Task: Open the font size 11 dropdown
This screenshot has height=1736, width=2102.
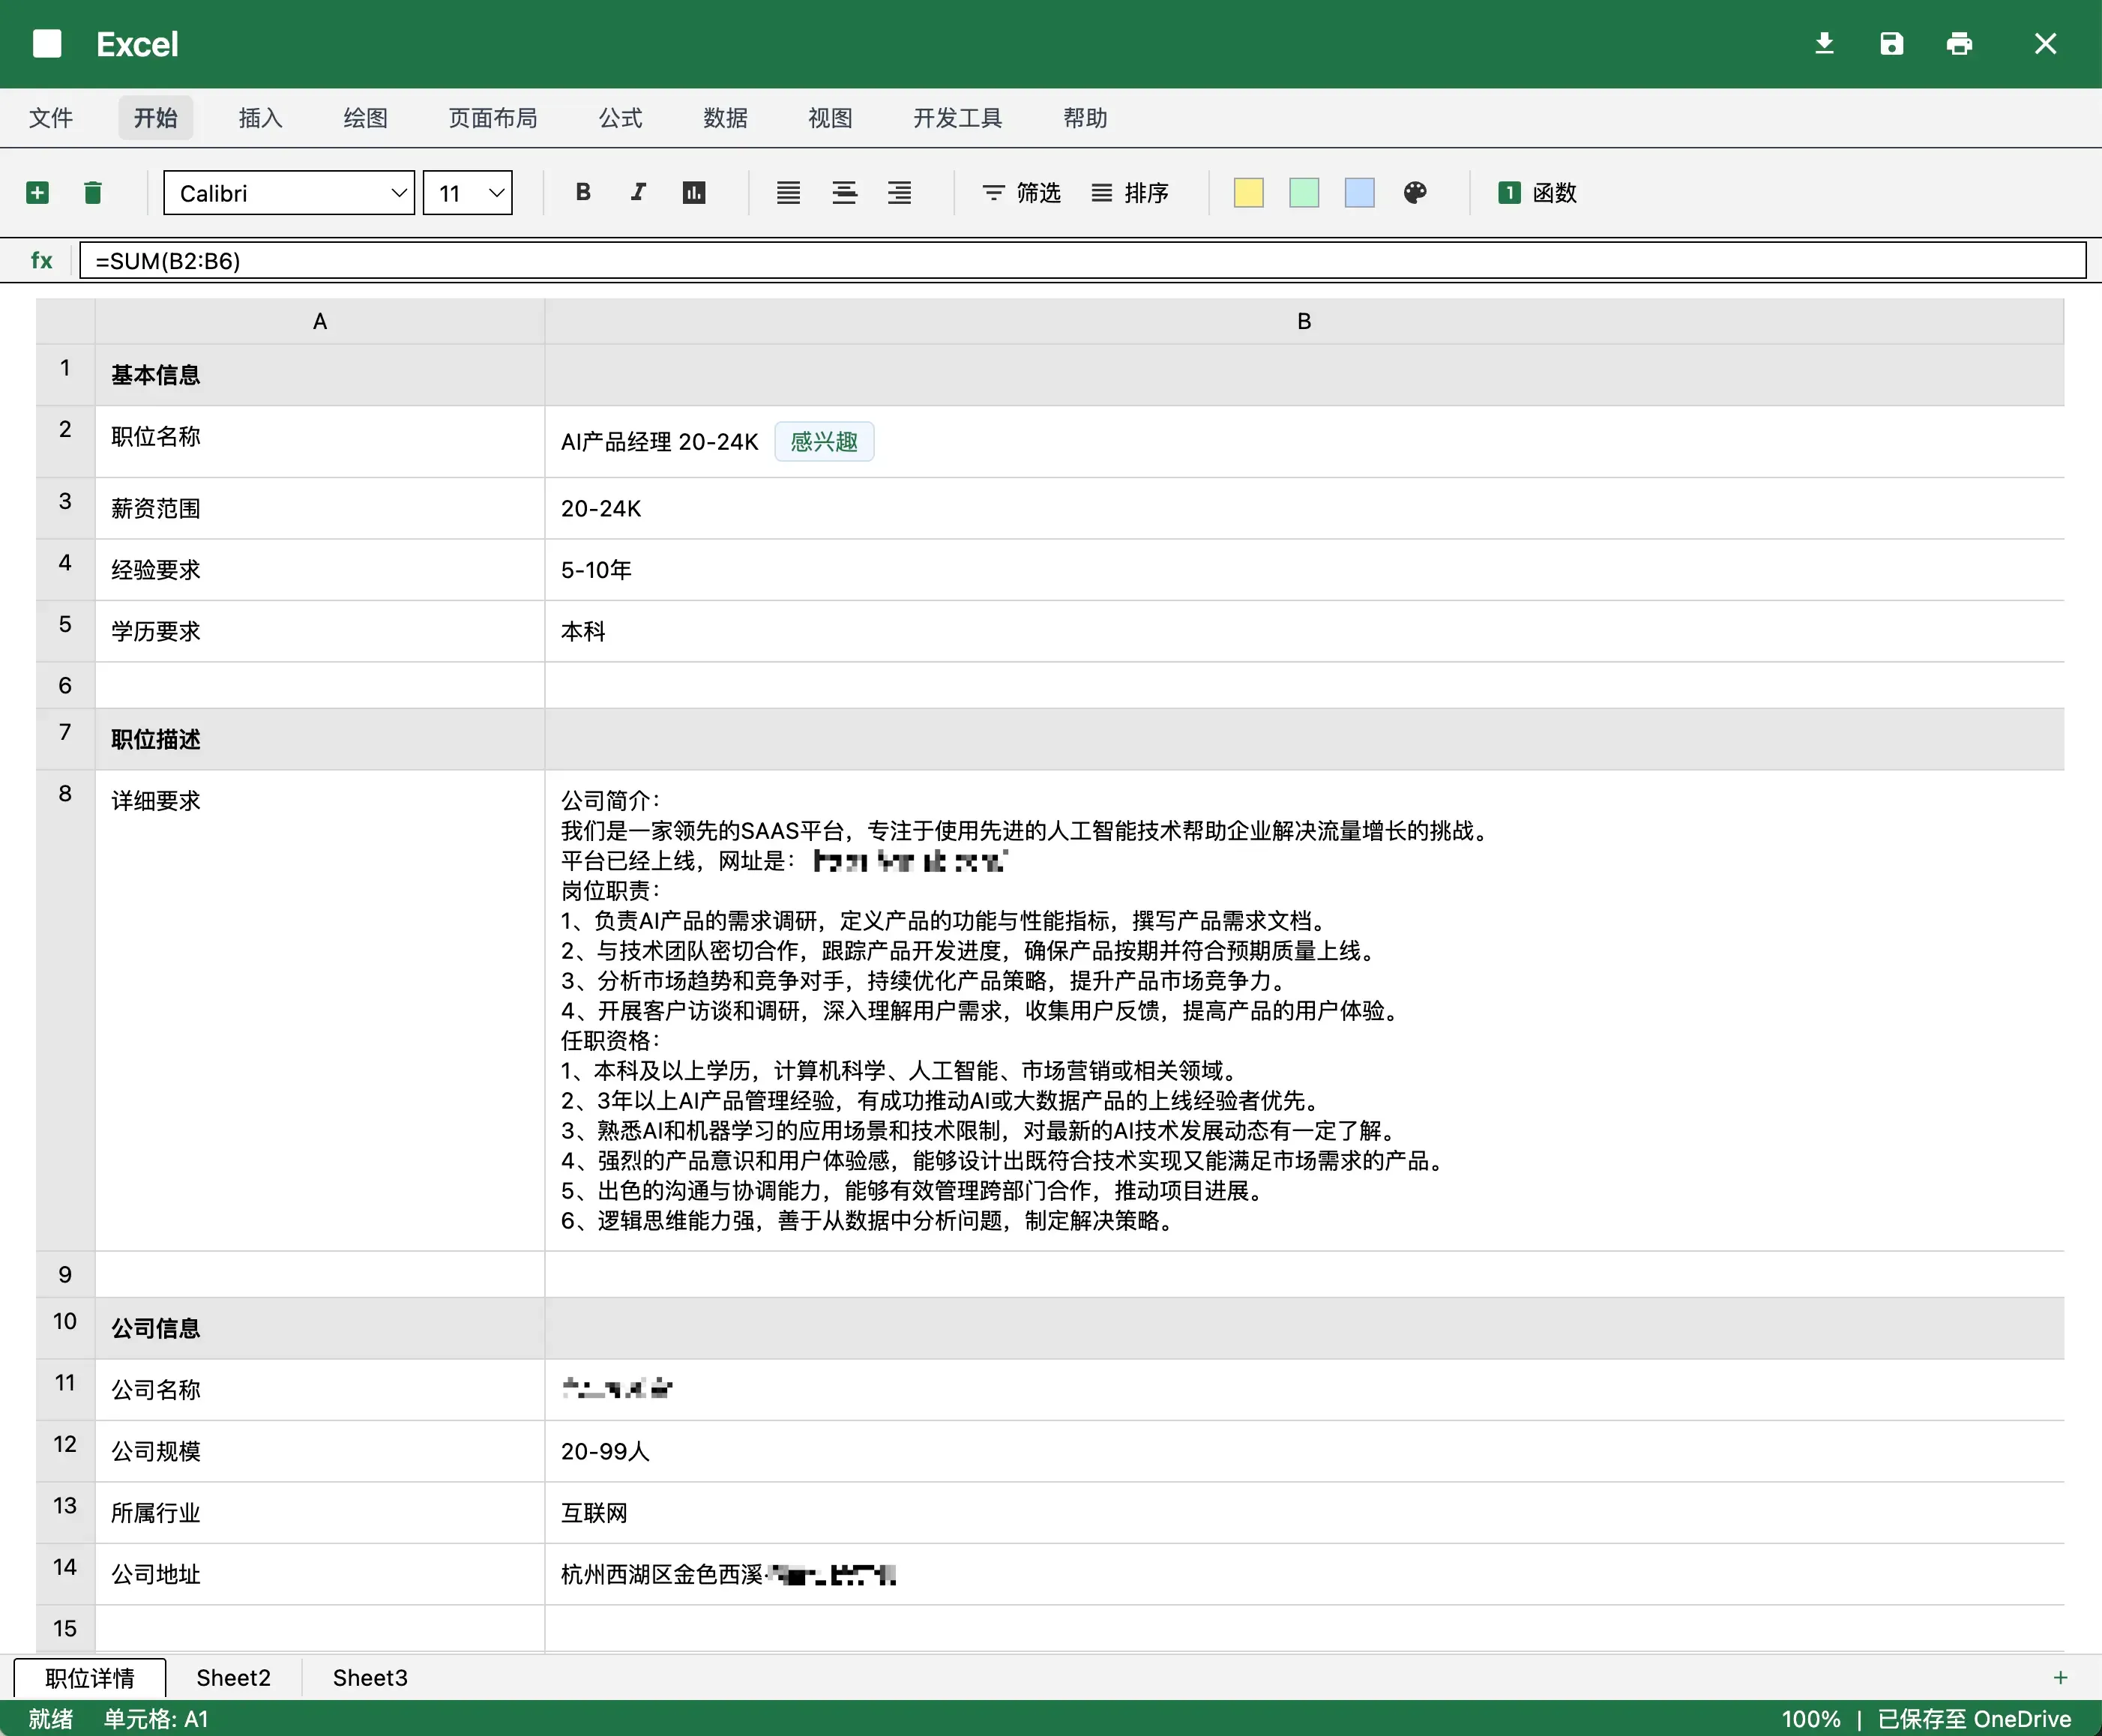Action: click(x=468, y=193)
